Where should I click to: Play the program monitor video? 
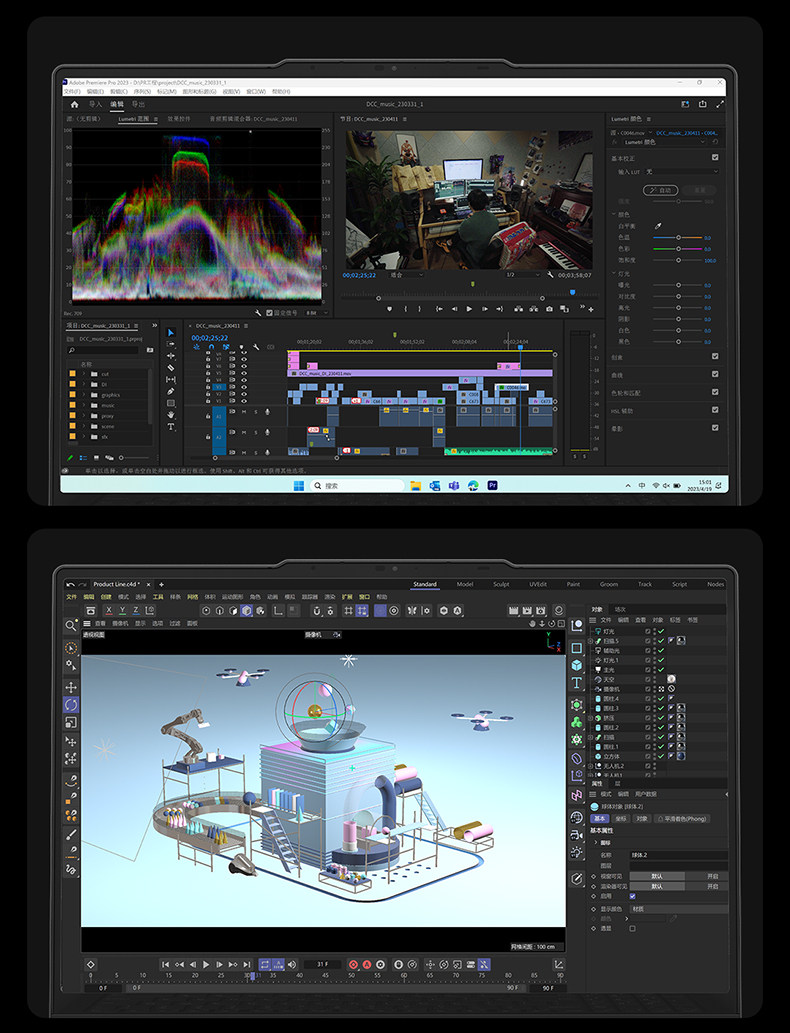[x=469, y=308]
